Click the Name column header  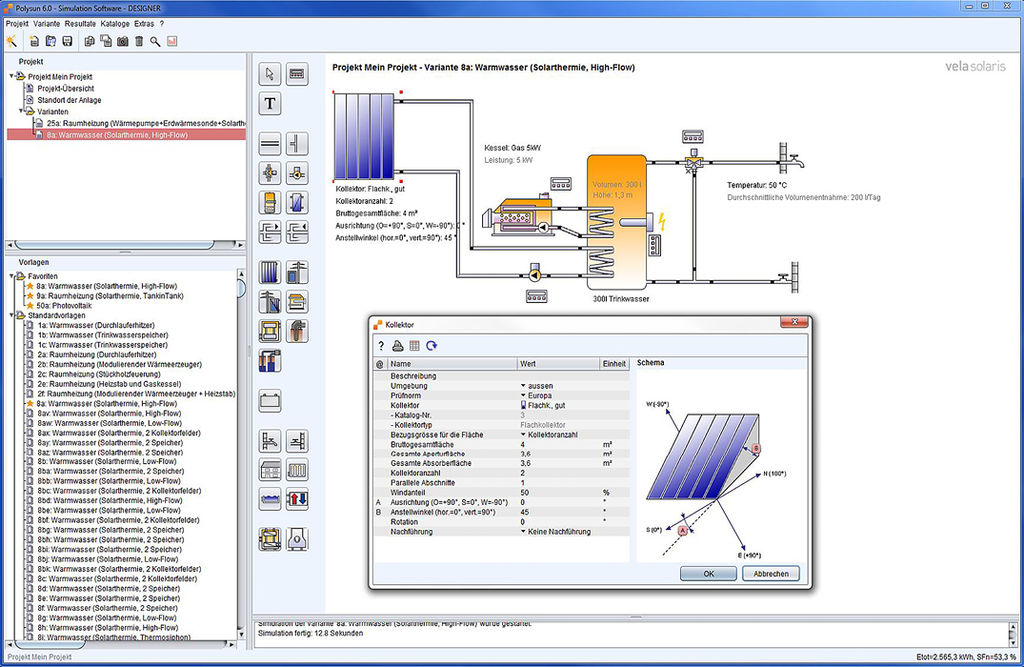(452, 364)
